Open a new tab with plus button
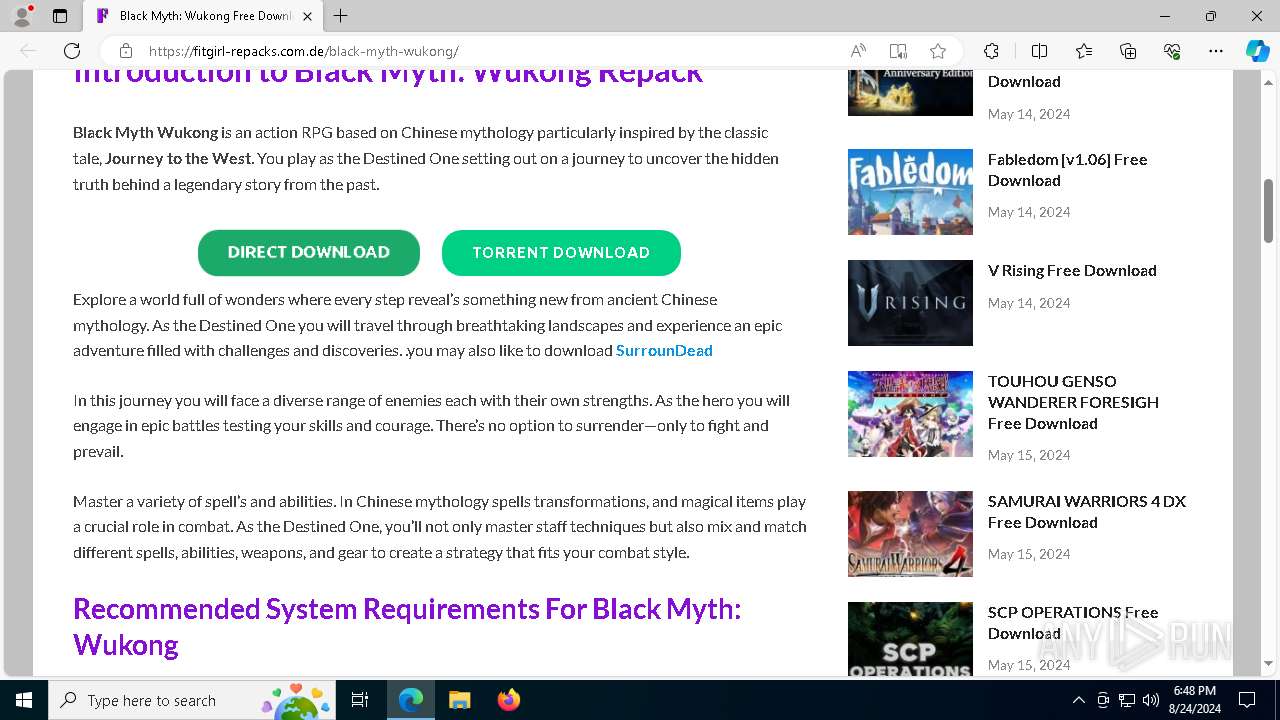The width and height of the screenshot is (1280, 720). pyautogui.click(x=341, y=16)
